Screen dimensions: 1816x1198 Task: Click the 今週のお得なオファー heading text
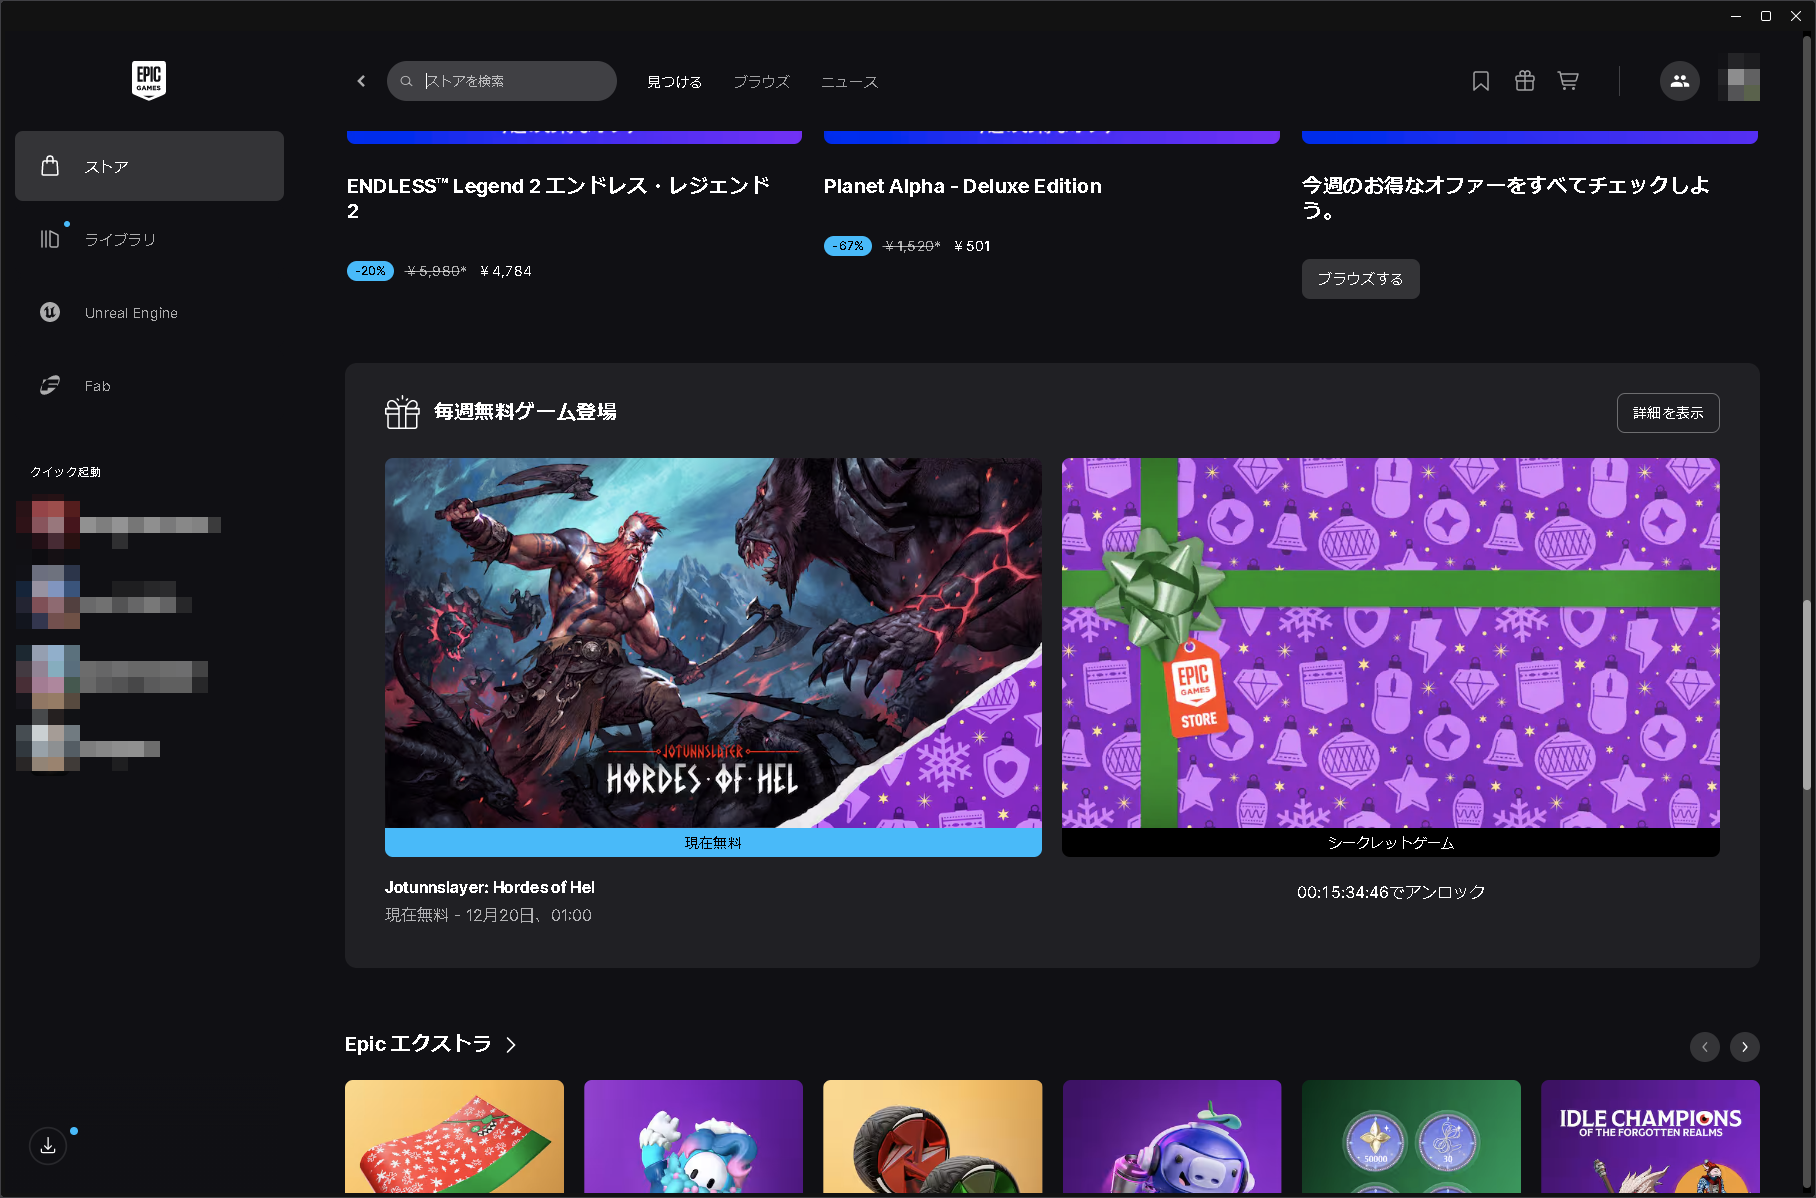1505,198
